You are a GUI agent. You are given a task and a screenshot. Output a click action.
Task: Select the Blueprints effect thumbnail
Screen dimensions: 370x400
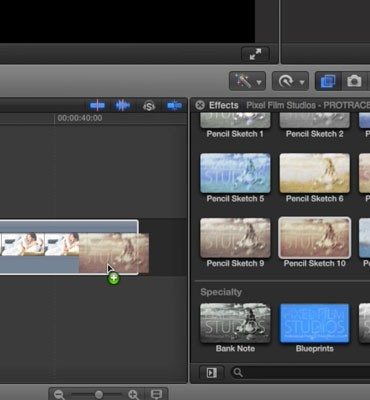(x=315, y=323)
